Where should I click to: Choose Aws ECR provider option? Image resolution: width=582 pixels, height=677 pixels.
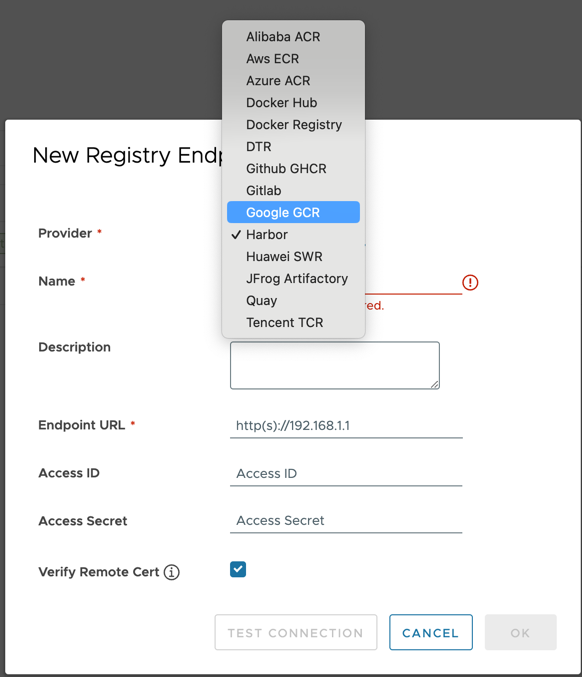click(293, 59)
